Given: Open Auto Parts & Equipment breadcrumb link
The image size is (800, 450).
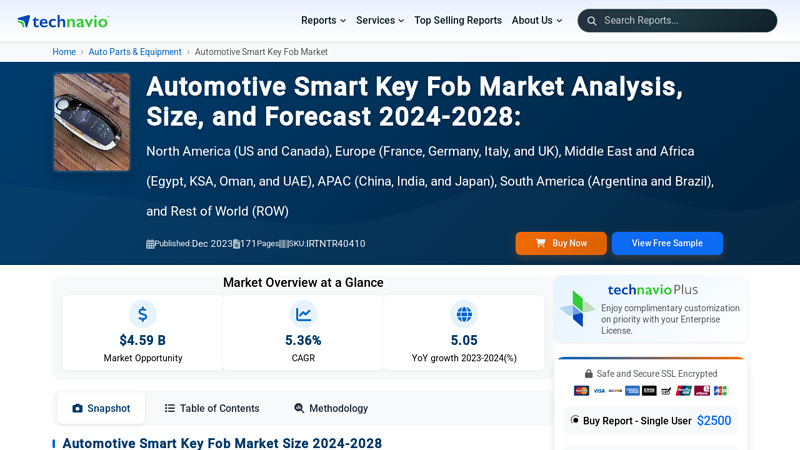Looking at the screenshot, I should pos(135,52).
